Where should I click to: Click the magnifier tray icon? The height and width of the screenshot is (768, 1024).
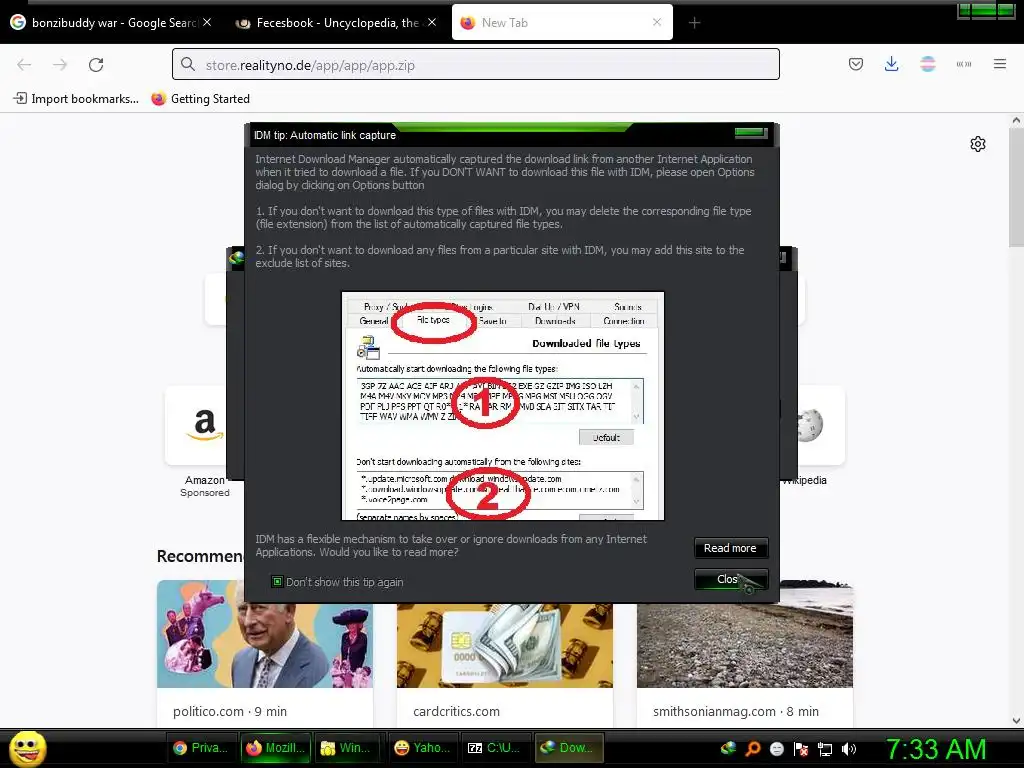pos(752,748)
